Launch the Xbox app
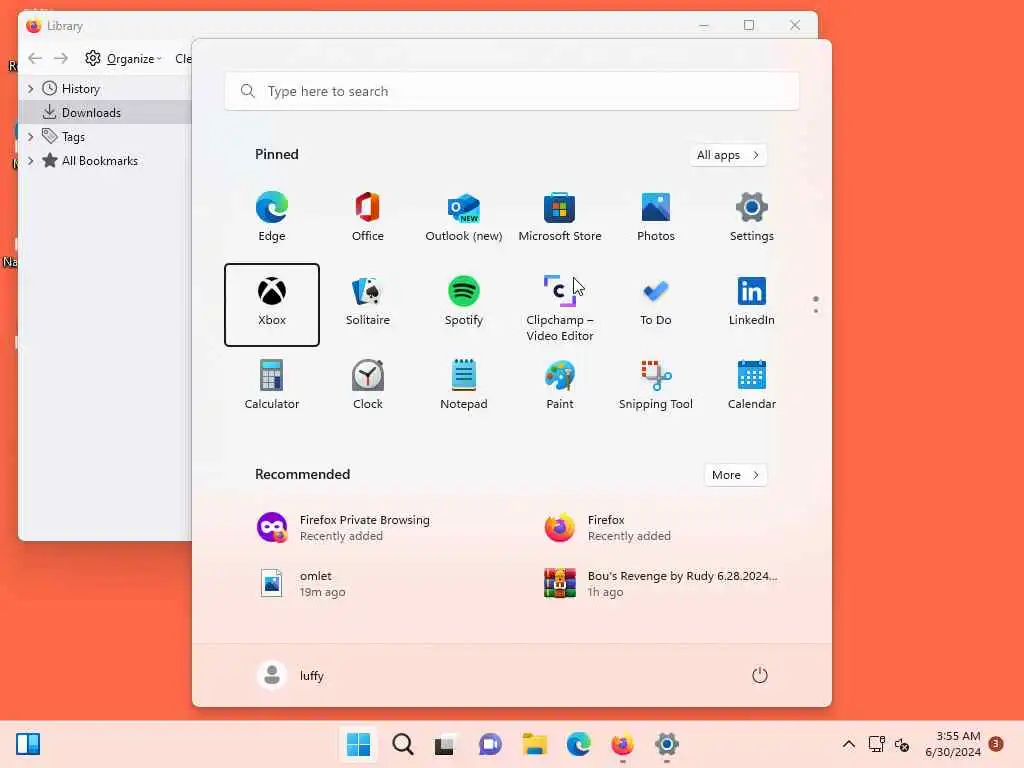Viewport: 1024px width, 768px height. click(272, 304)
